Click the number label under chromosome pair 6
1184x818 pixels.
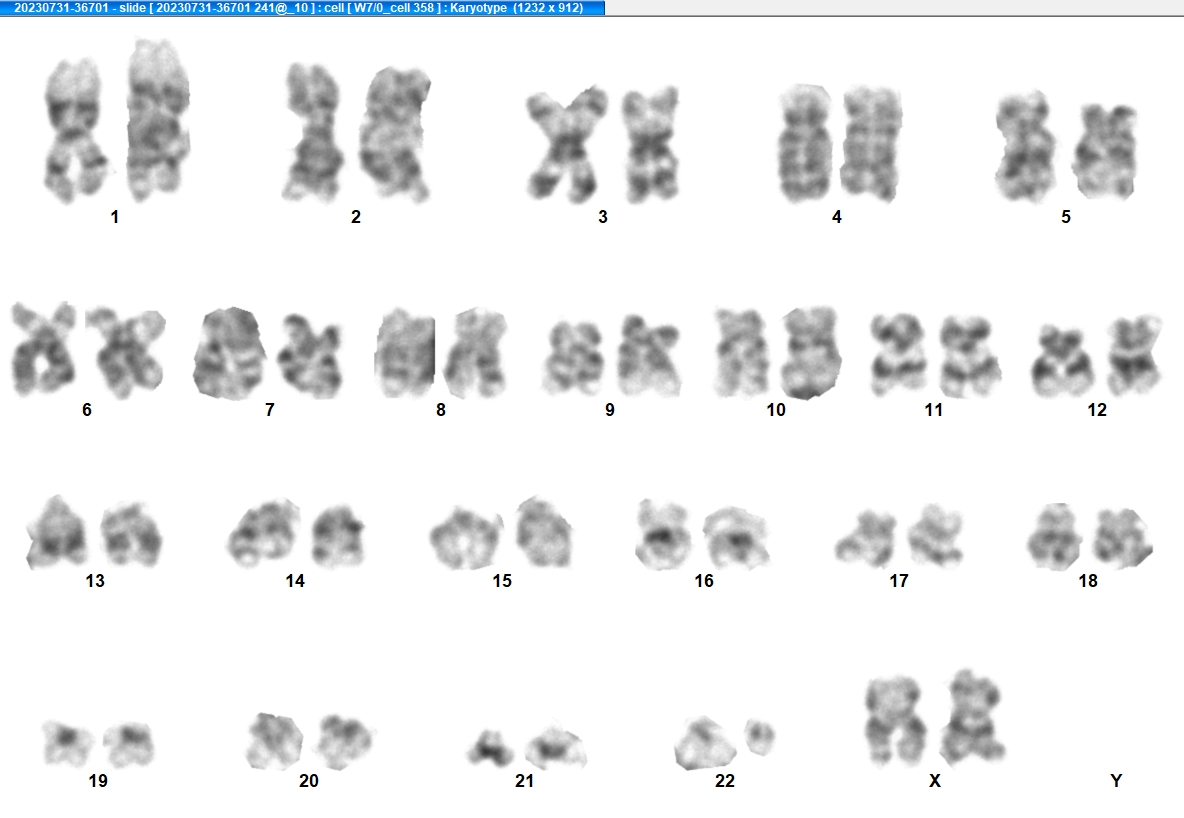(x=87, y=410)
